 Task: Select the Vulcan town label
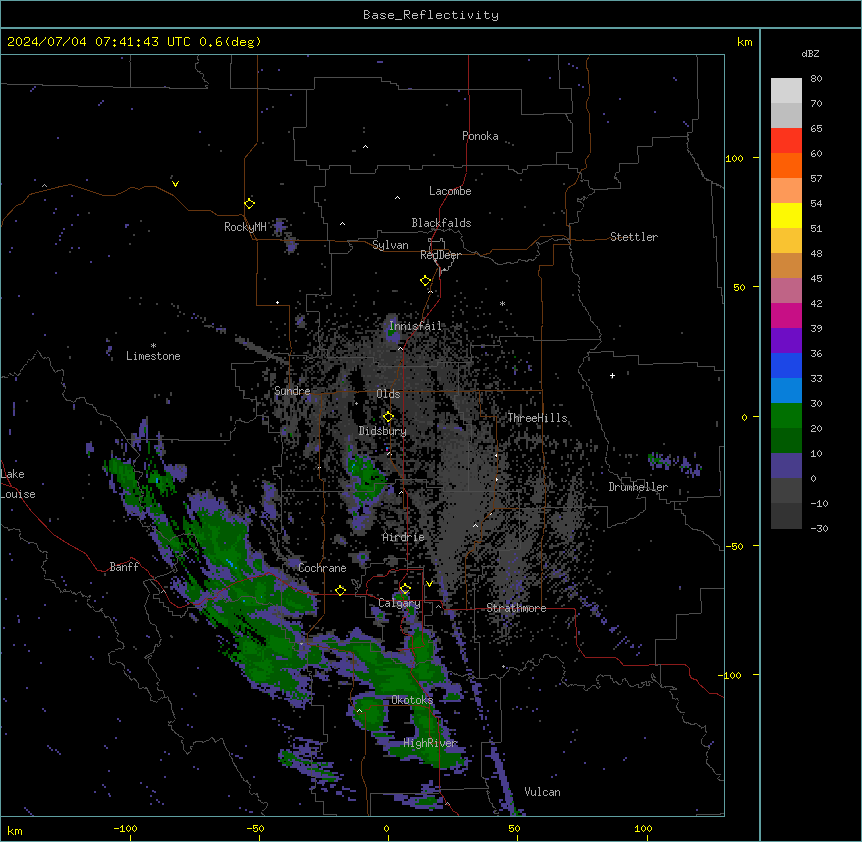point(542,792)
